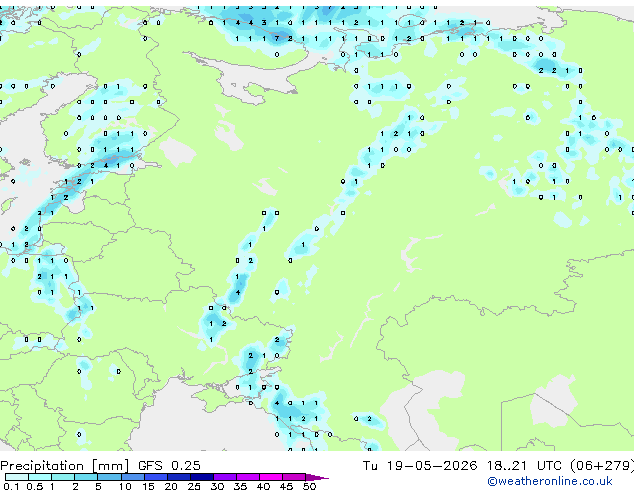The image size is (634, 490).
Task: Click the '(06+279)' run offset text
Action: coord(602,465)
